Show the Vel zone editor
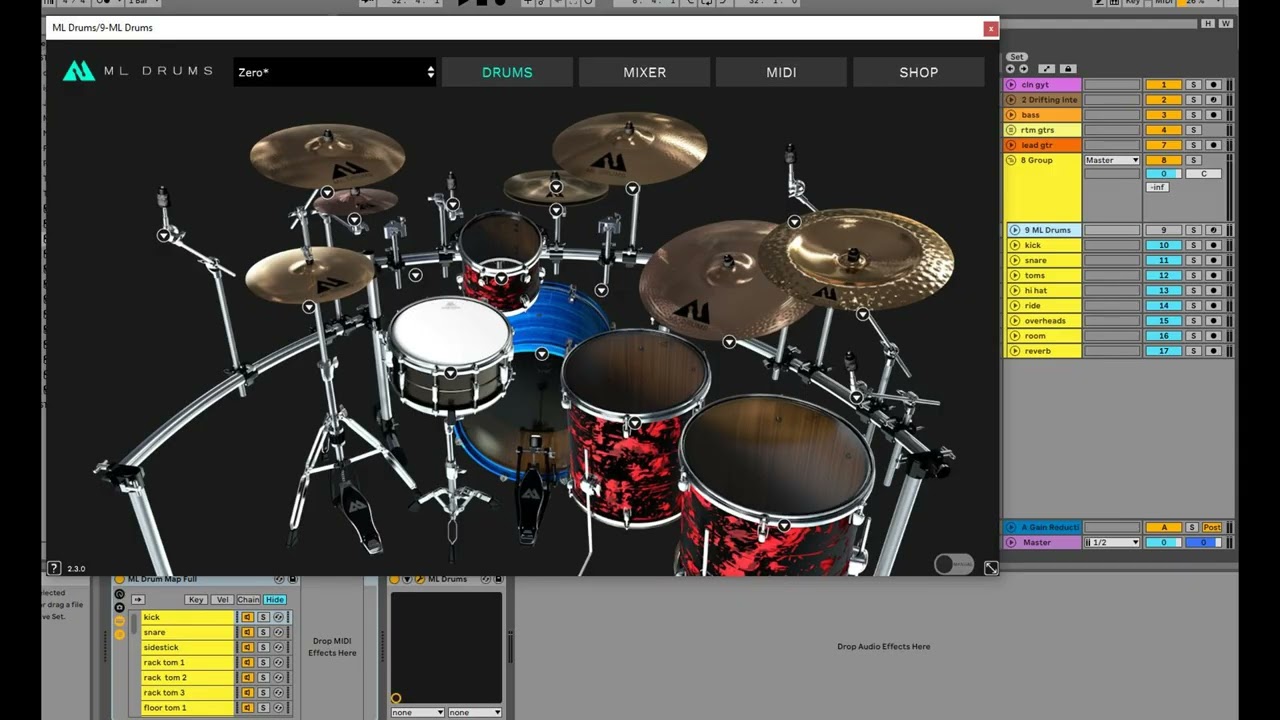This screenshot has width=1280, height=720. [222, 600]
